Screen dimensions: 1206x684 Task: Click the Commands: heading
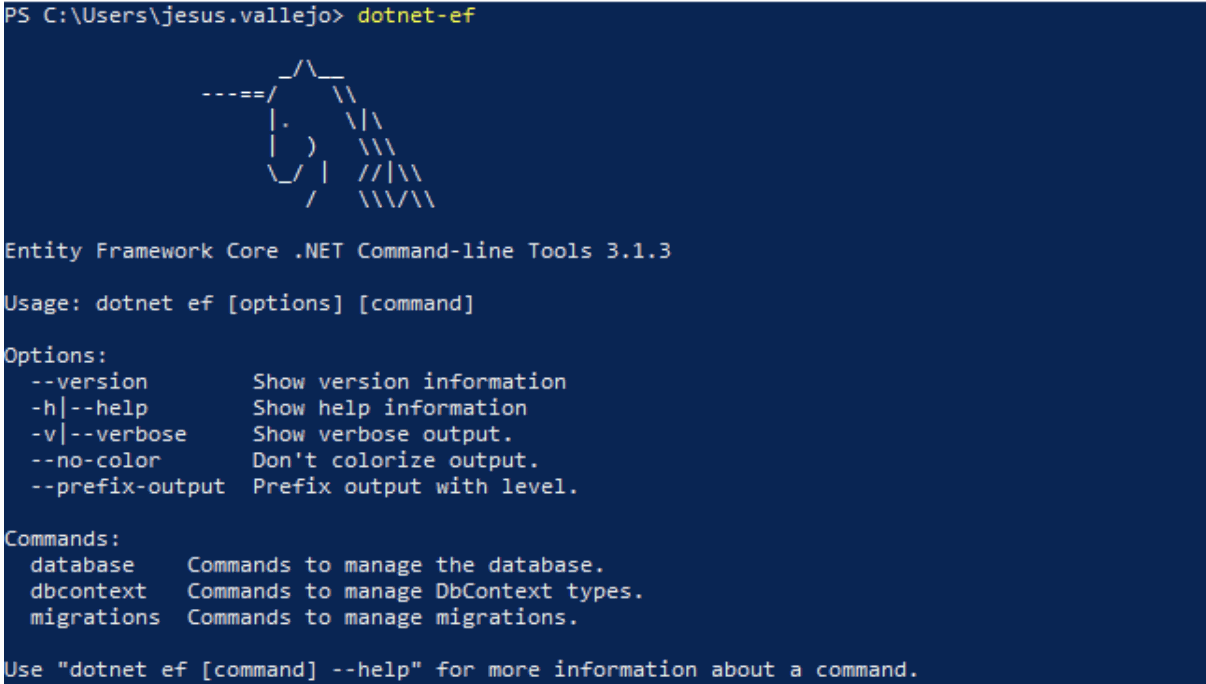[x=62, y=539]
